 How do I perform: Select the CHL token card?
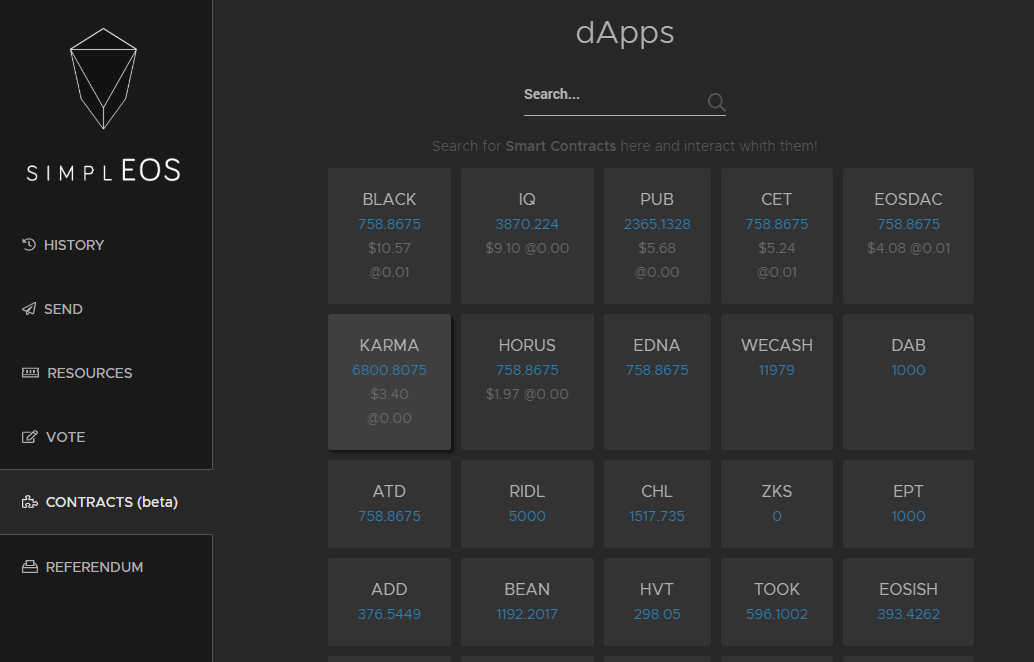coord(657,504)
